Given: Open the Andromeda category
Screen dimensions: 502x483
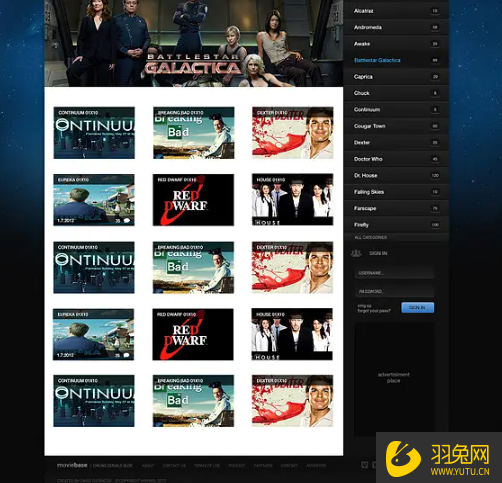Looking at the screenshot, I should pyautogui.click(x=396, y=27).
